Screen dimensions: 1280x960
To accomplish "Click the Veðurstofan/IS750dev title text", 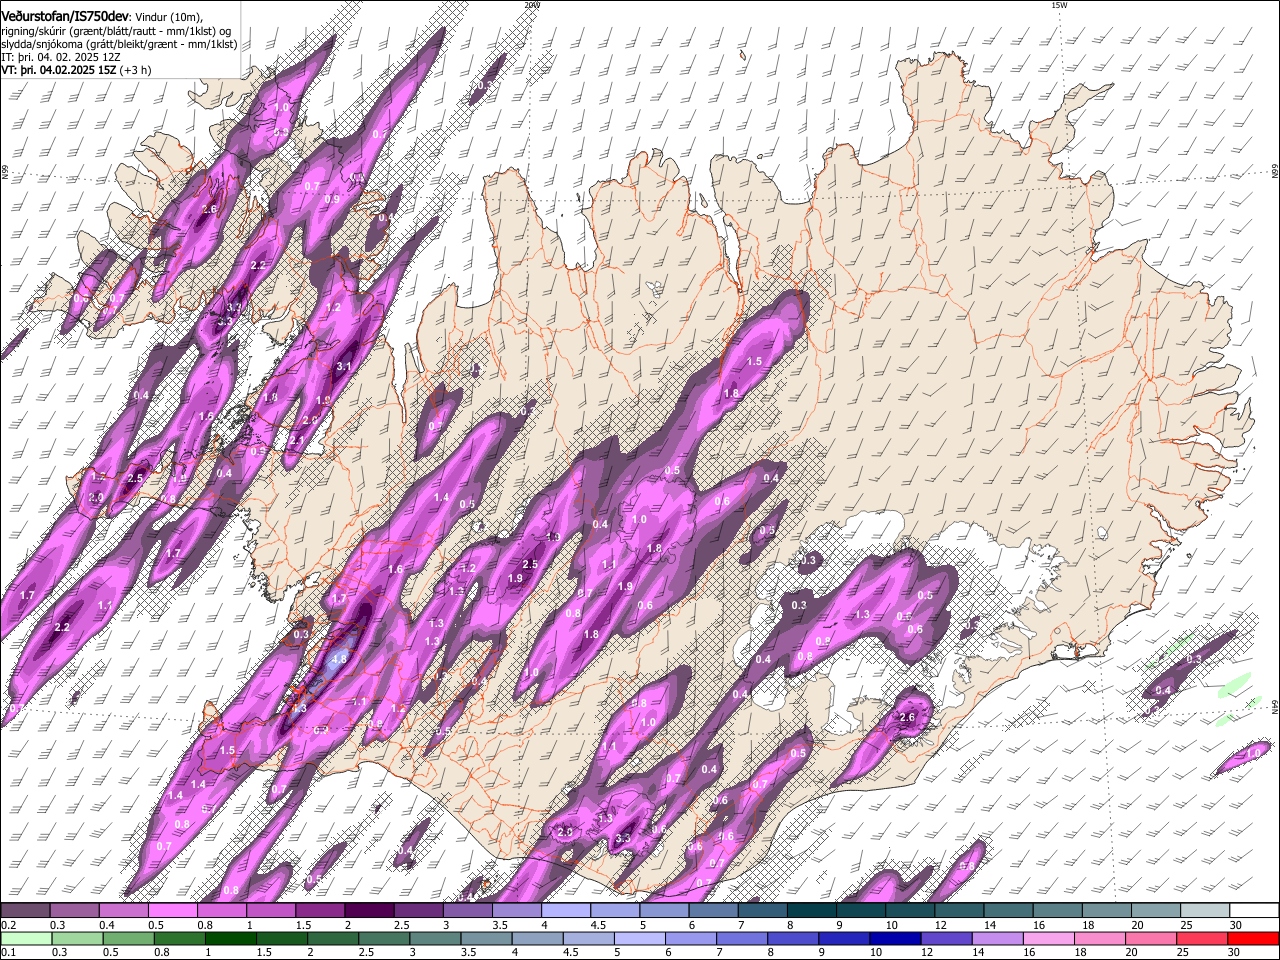I will pyautogui.click(x=65, y=15).
